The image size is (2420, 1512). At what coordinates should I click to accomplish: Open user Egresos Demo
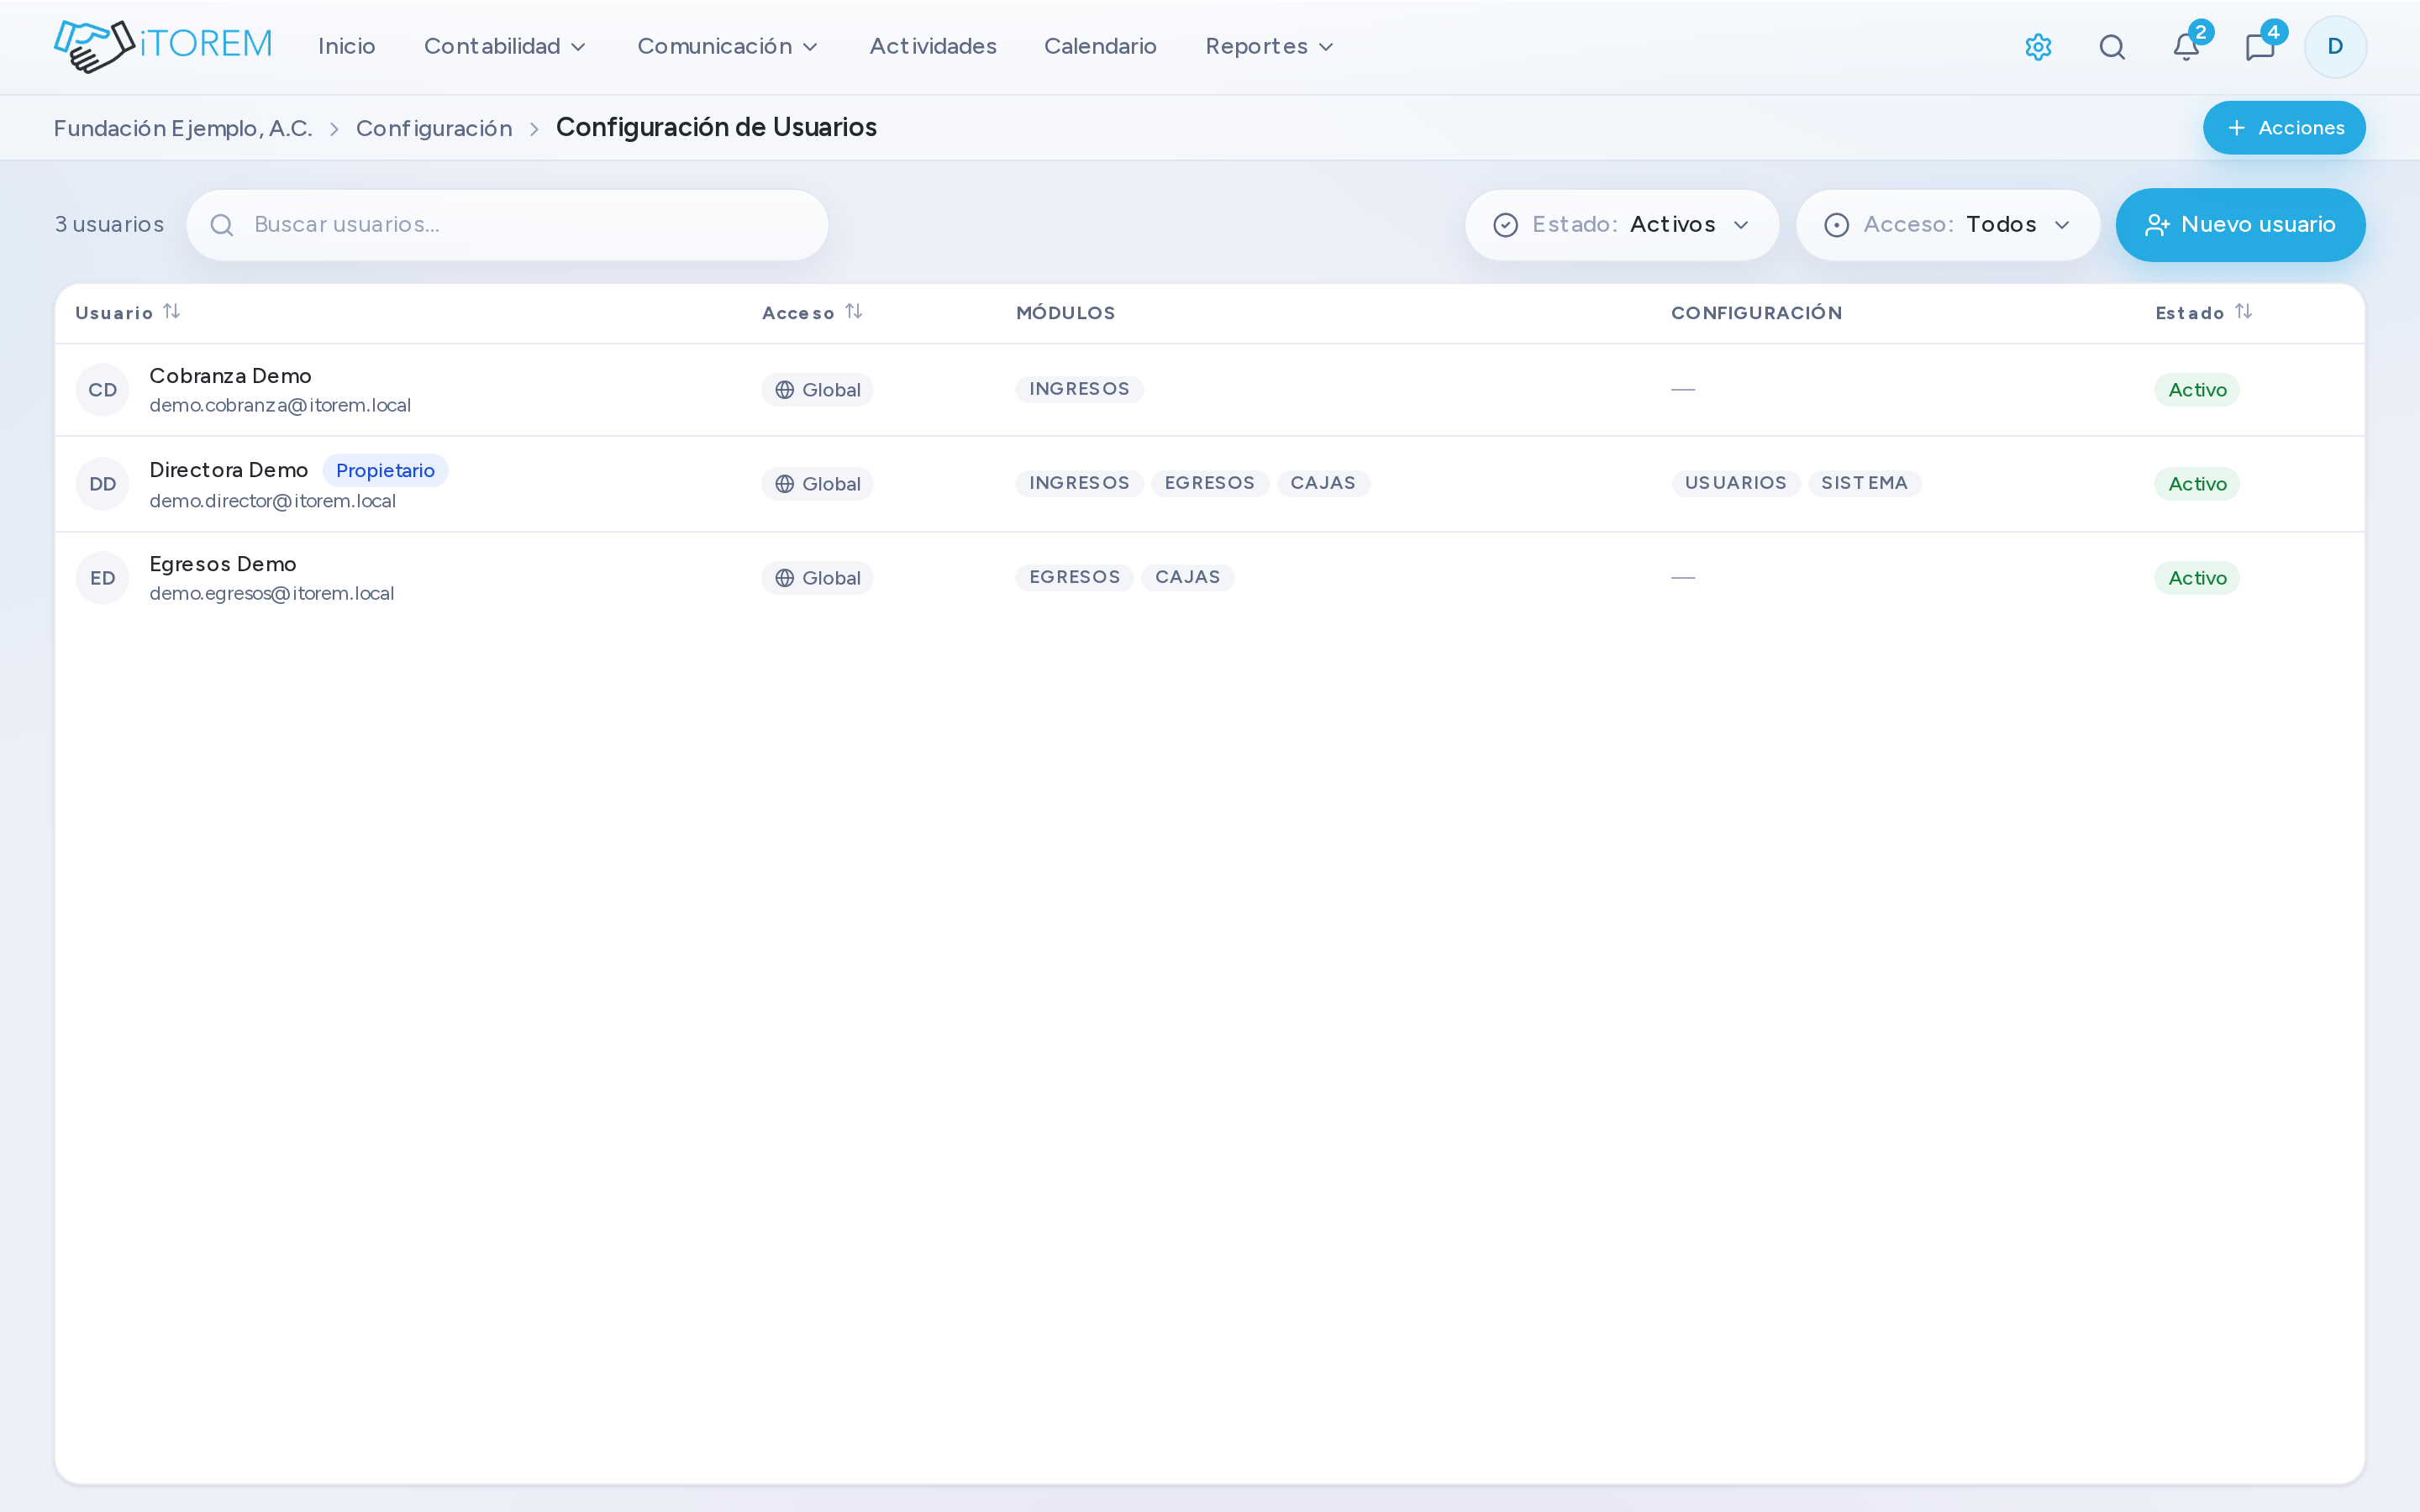pyautogui.click(x=223, y=564)
